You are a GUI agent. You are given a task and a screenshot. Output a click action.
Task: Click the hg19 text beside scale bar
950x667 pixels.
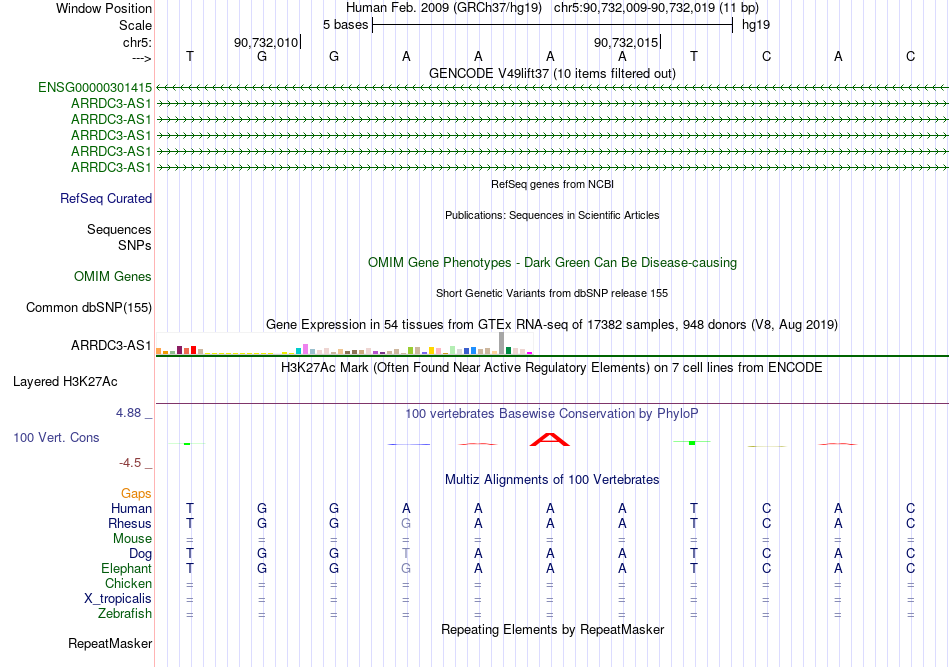[x=756, y=25]
